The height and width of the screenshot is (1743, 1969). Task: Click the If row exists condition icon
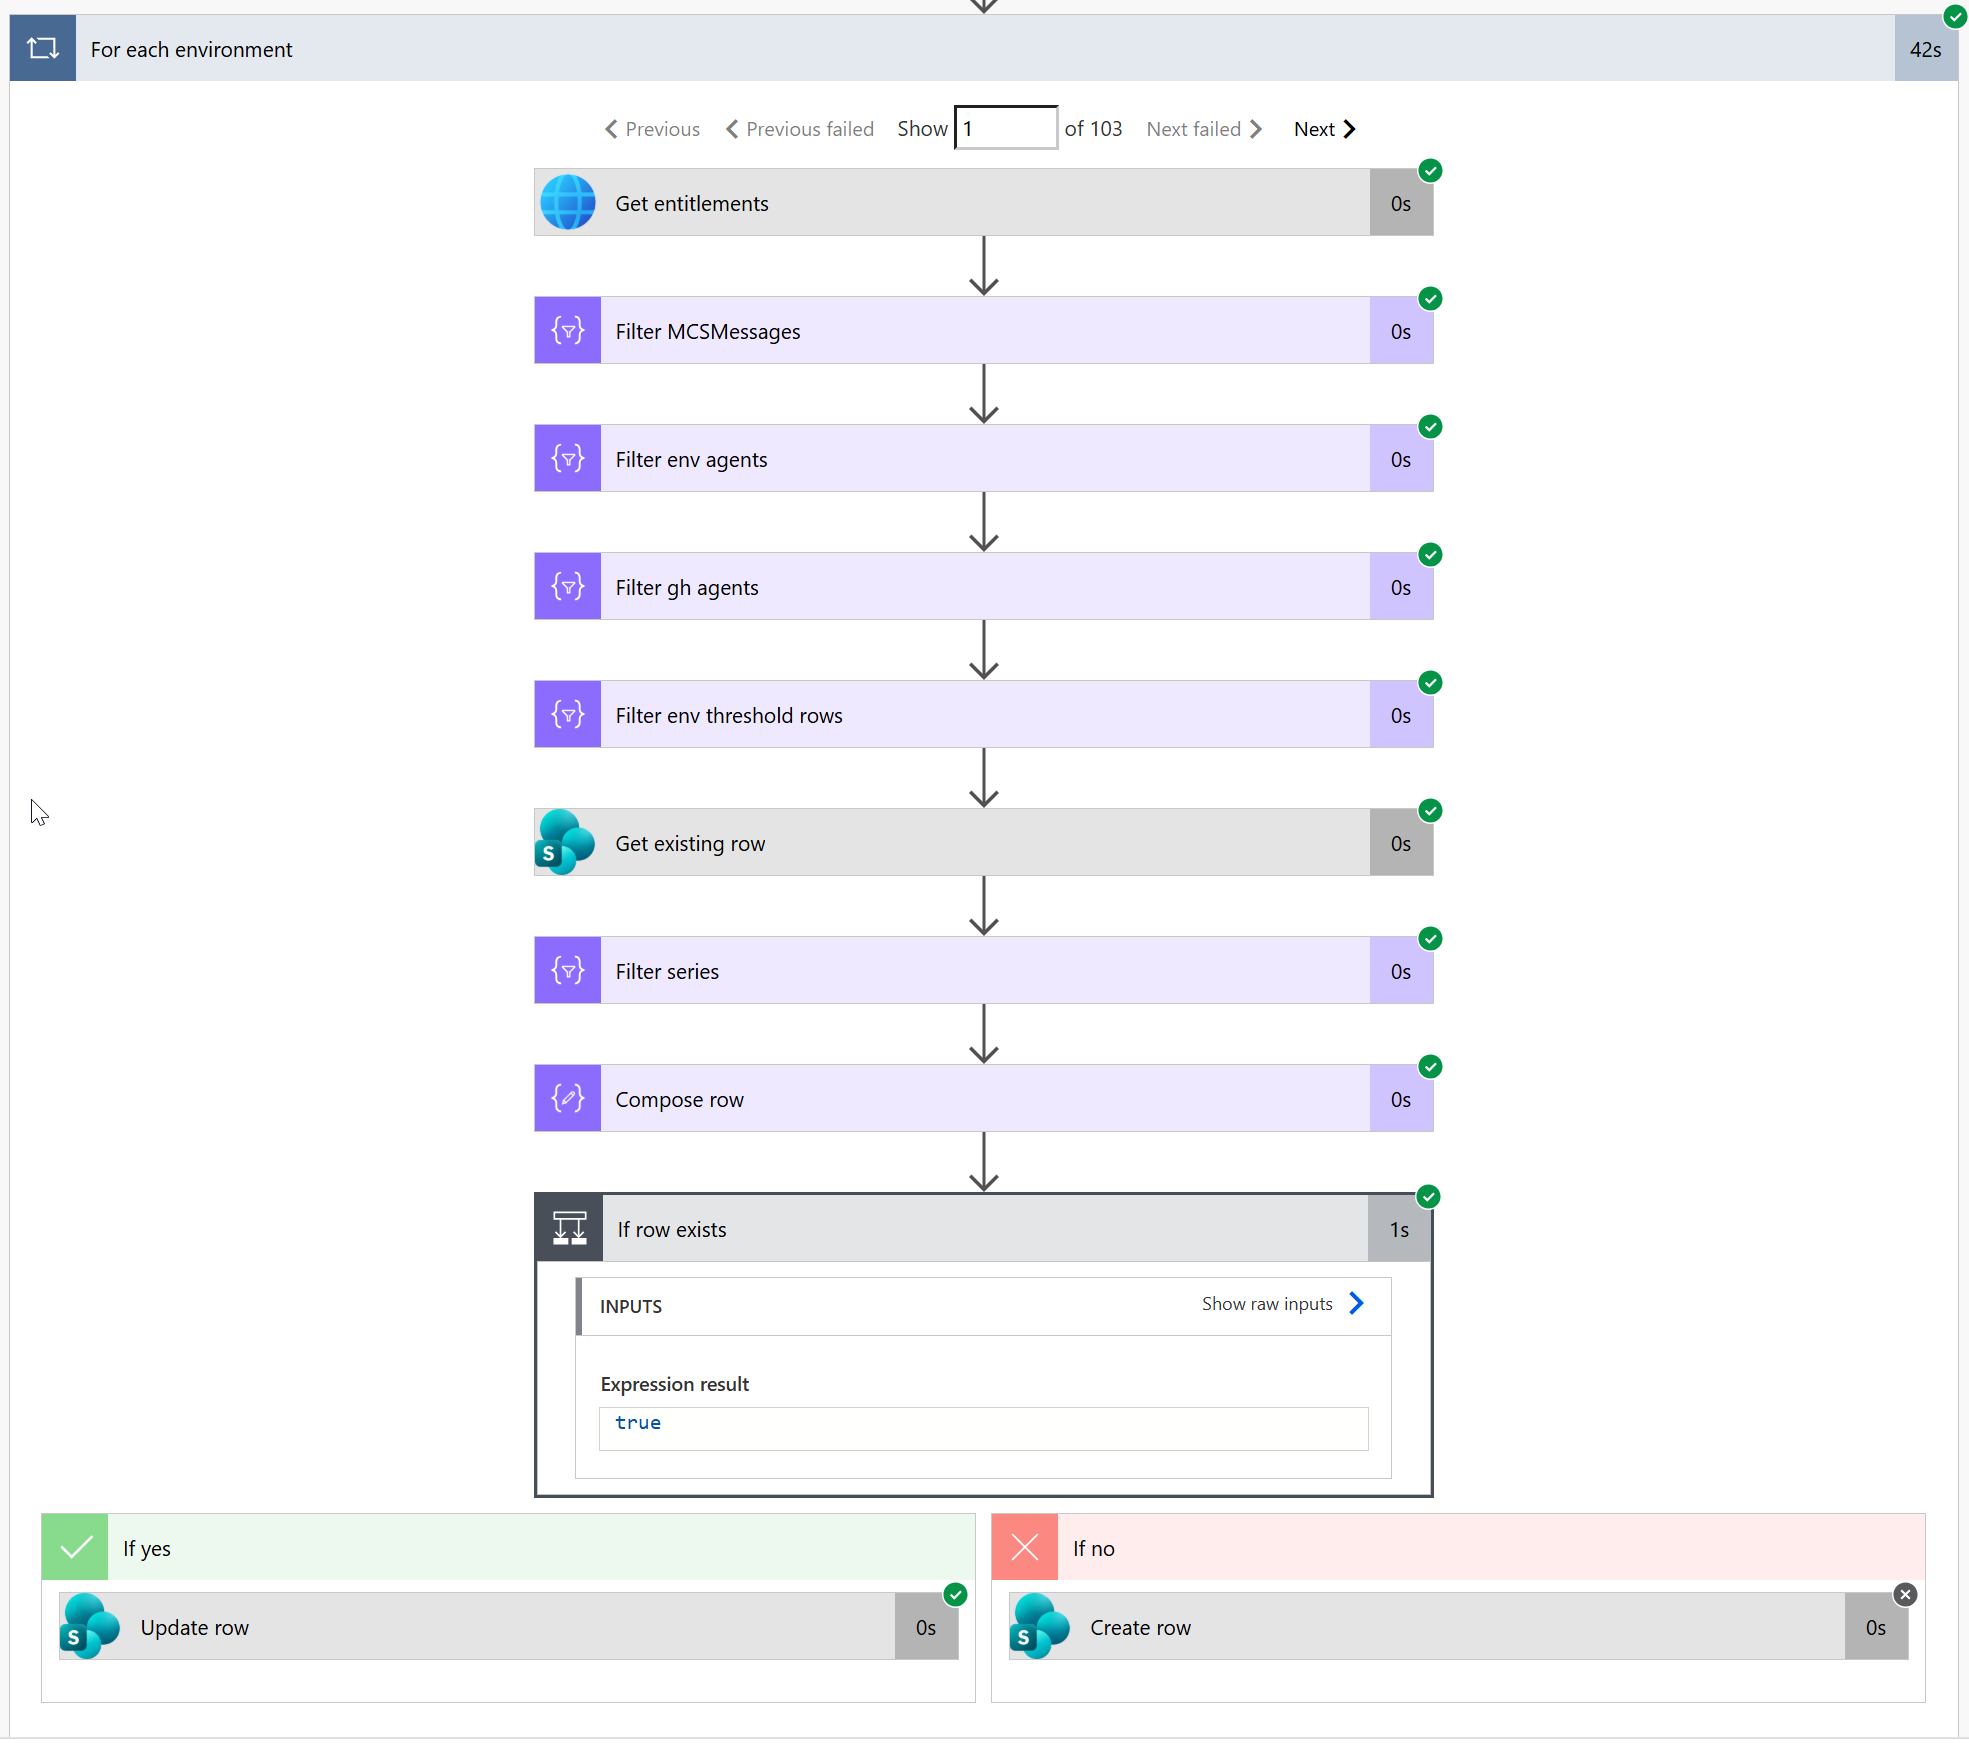click(x=570, y=1228)
